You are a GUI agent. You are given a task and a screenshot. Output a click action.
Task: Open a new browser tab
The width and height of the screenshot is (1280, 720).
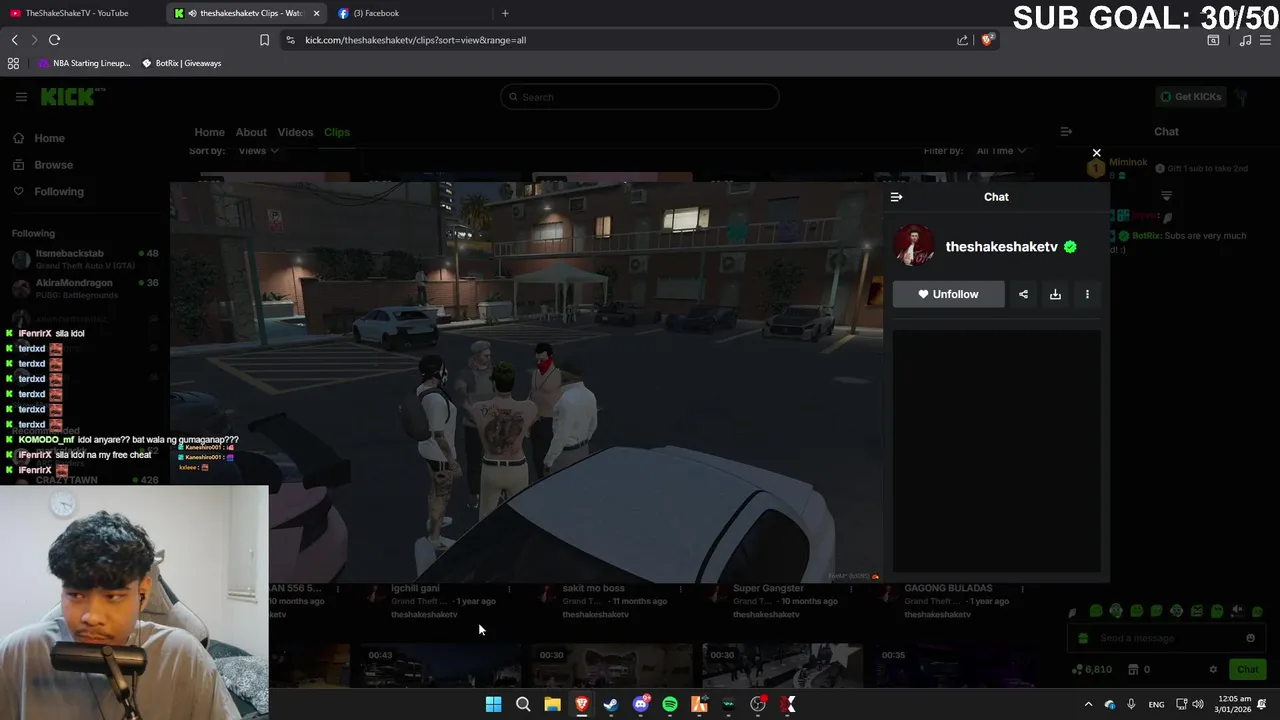505,13
